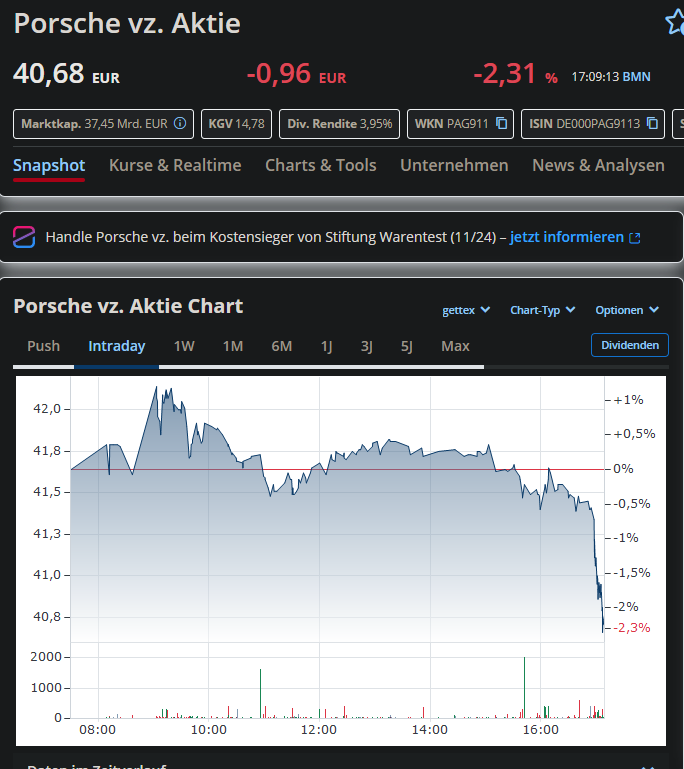Switch to Kurse & Realtime tab
The height and width of the screenshot is (769, 684).
click(175, 165)
